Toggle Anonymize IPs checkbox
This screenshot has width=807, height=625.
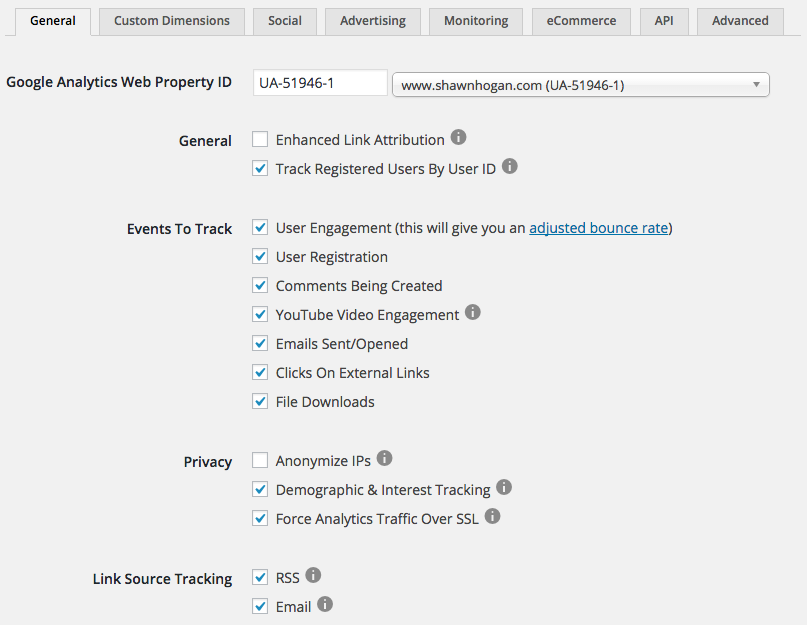tap(260, 461)
